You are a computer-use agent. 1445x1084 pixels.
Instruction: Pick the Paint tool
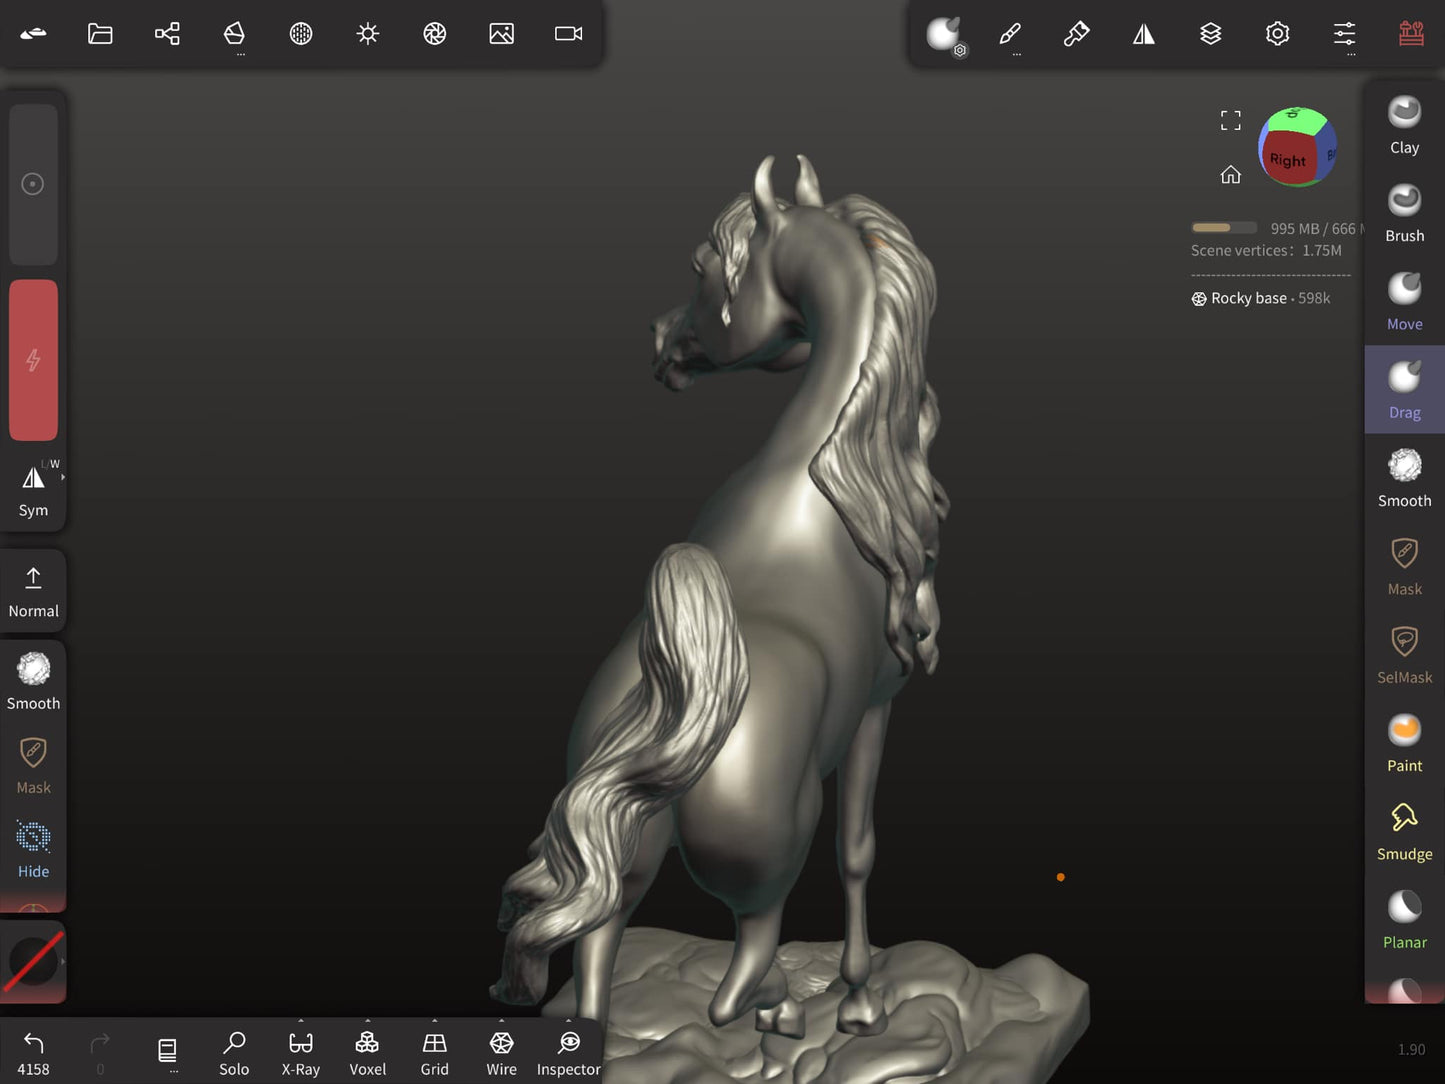(x=1404, y=743)
